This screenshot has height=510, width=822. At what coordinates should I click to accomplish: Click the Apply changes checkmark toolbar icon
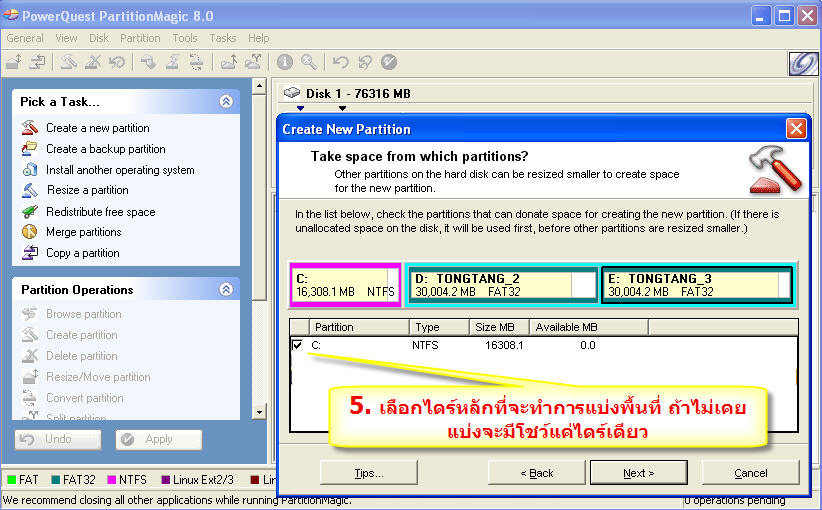coord(389,62)
